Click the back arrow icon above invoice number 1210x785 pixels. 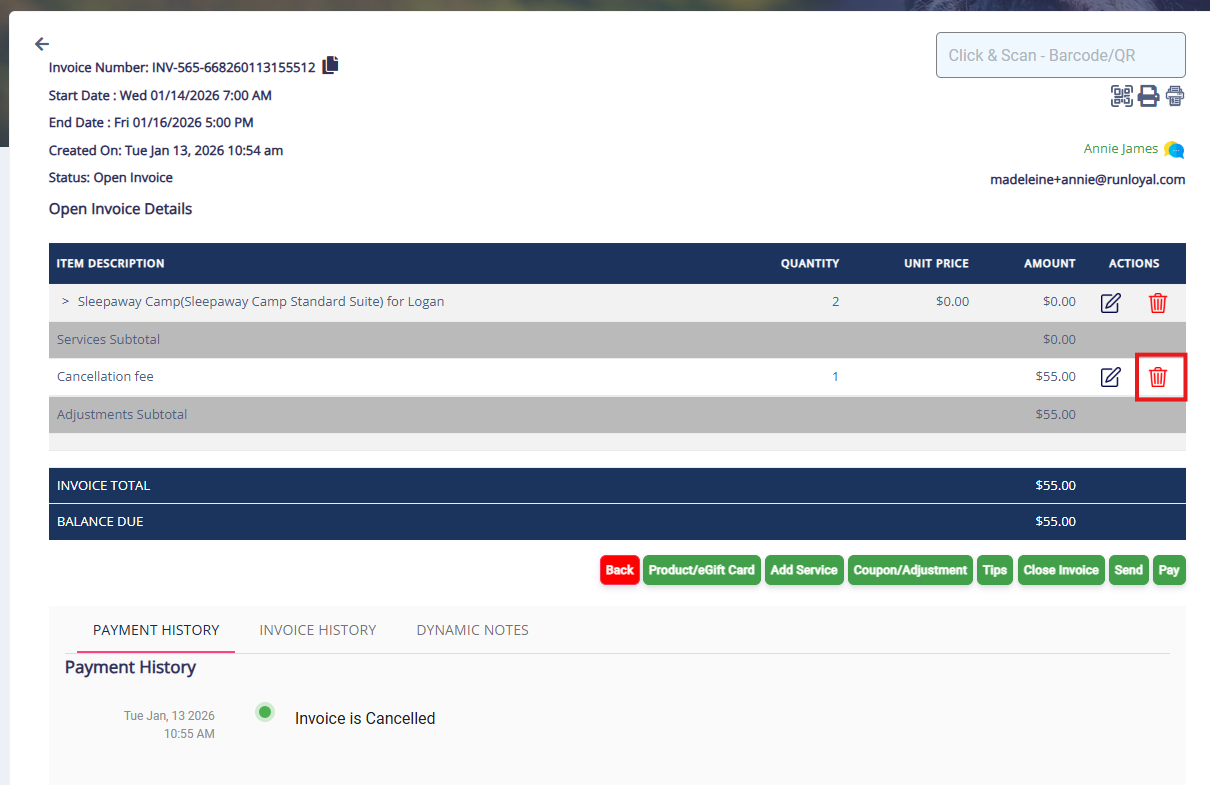pyautogui.click(x=41, y=44)
